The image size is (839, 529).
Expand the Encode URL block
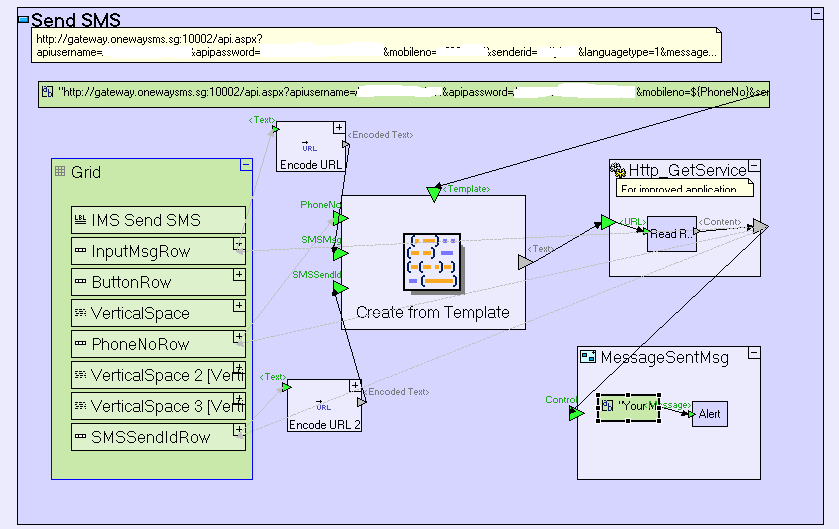click(x=339, y=128)
